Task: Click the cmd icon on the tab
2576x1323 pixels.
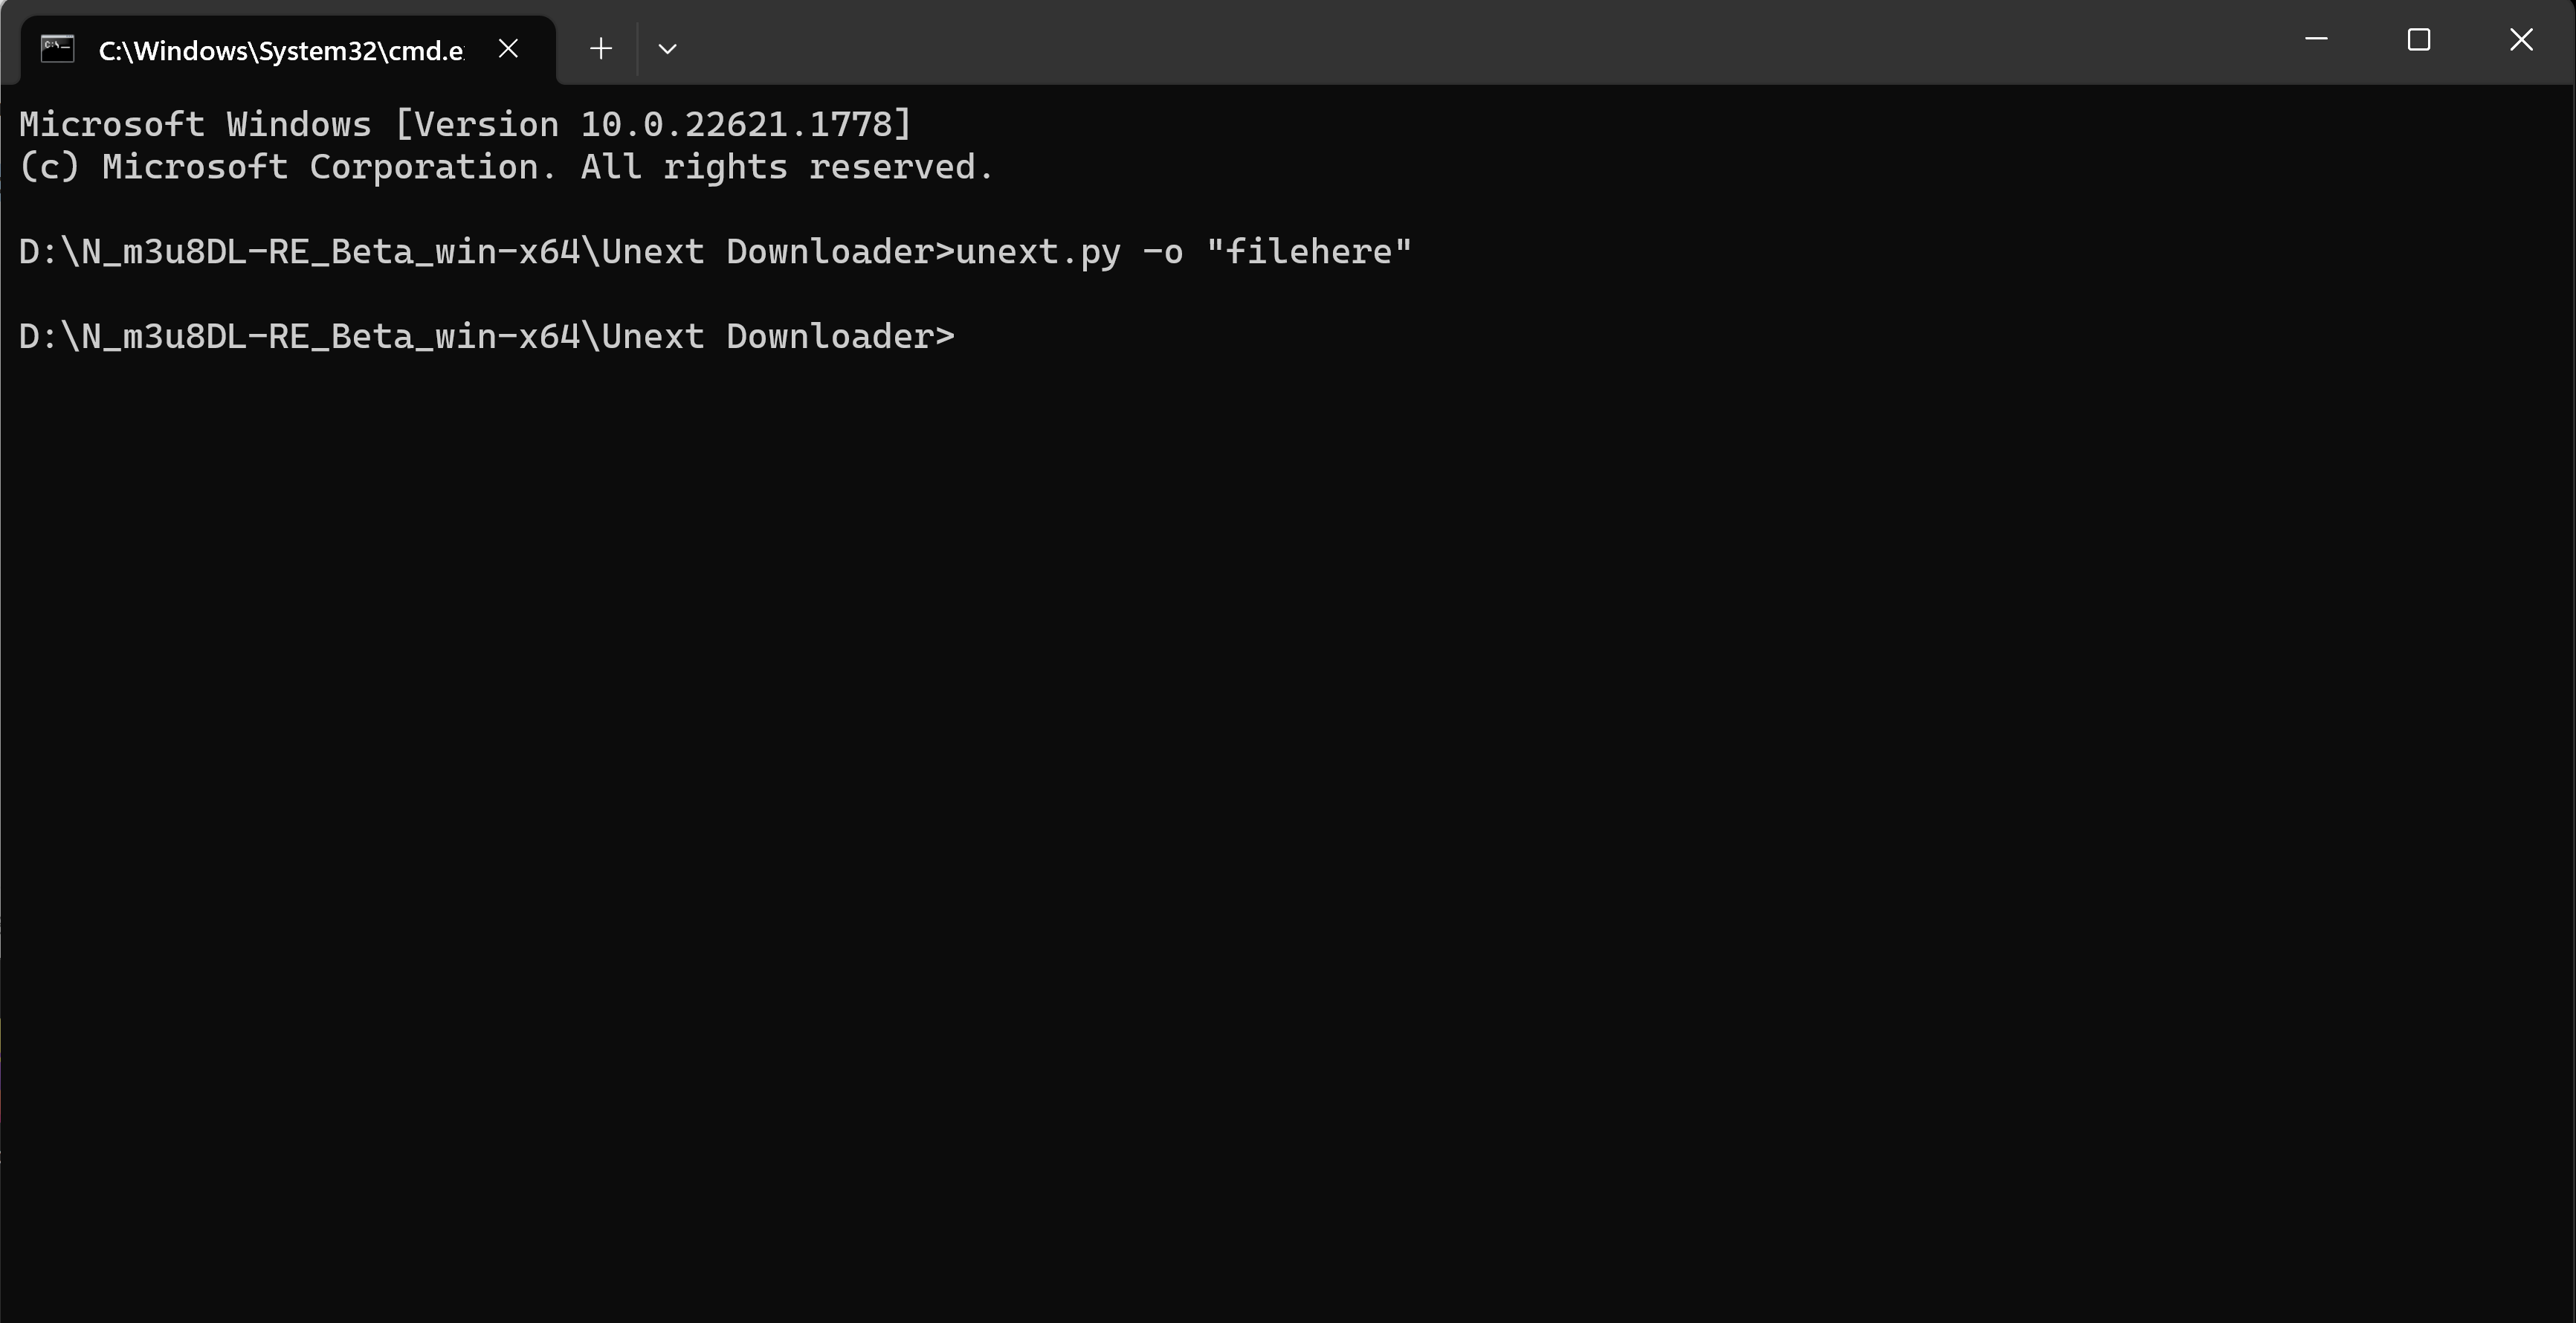Action: (x=58, y=49)
